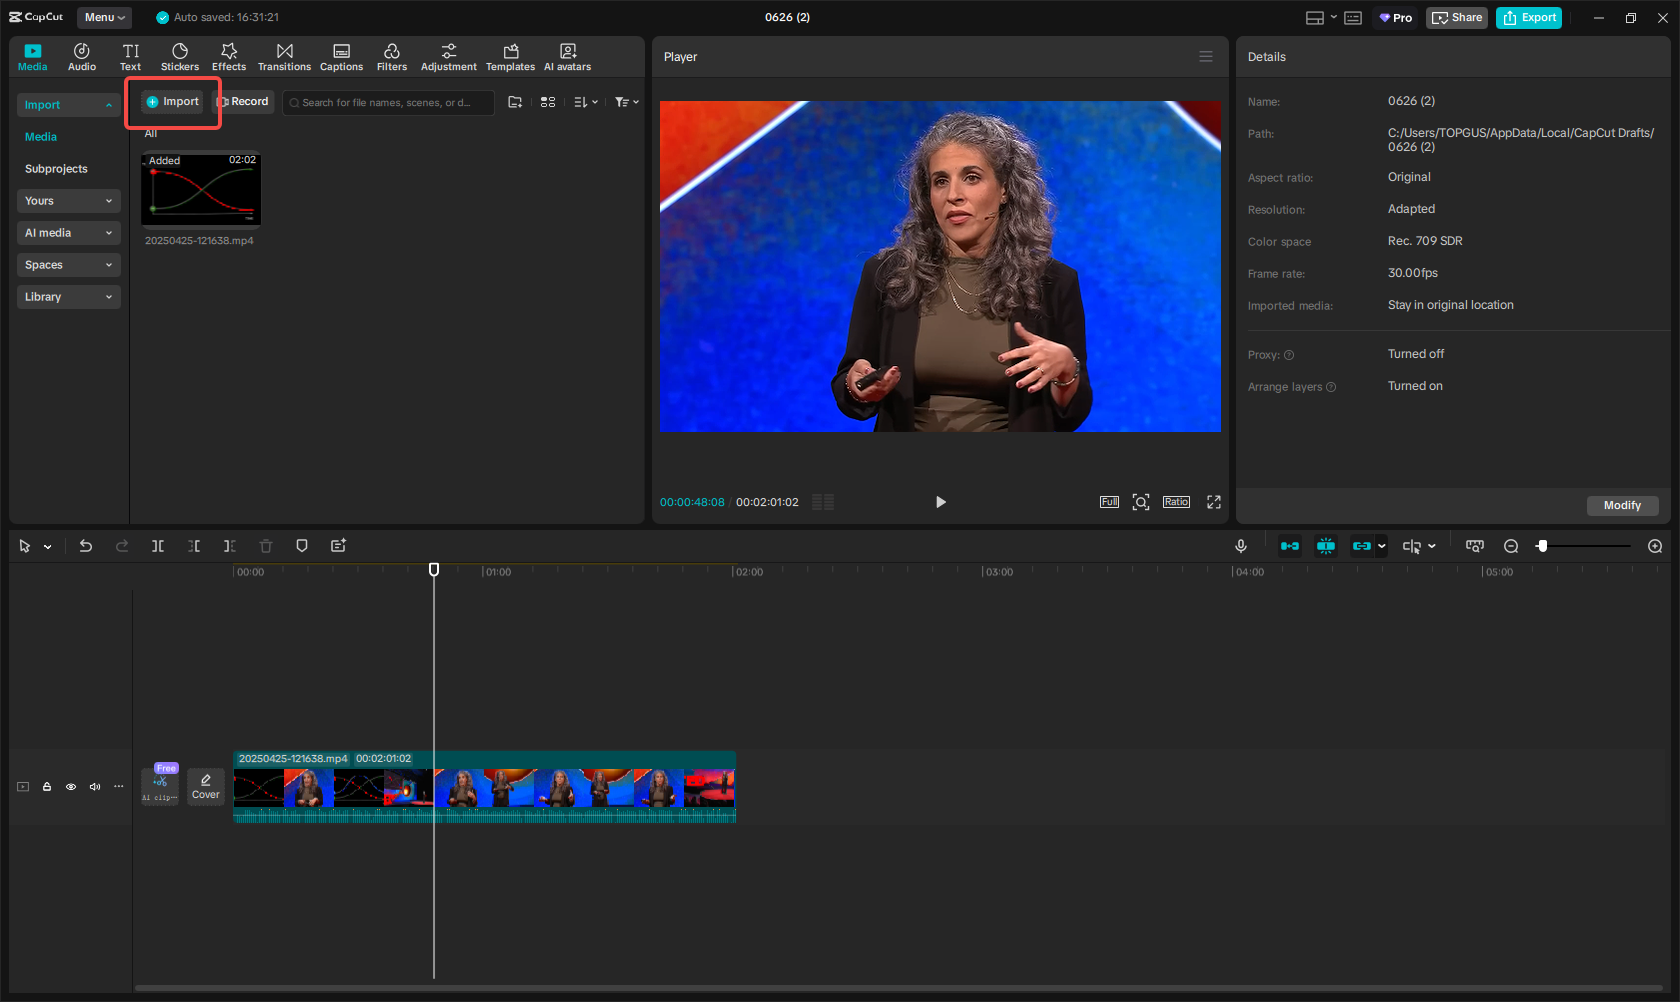The width and height of the screenshot is (1680, 1002).
Task: Open the Effects panel
Action: point(228,56)
